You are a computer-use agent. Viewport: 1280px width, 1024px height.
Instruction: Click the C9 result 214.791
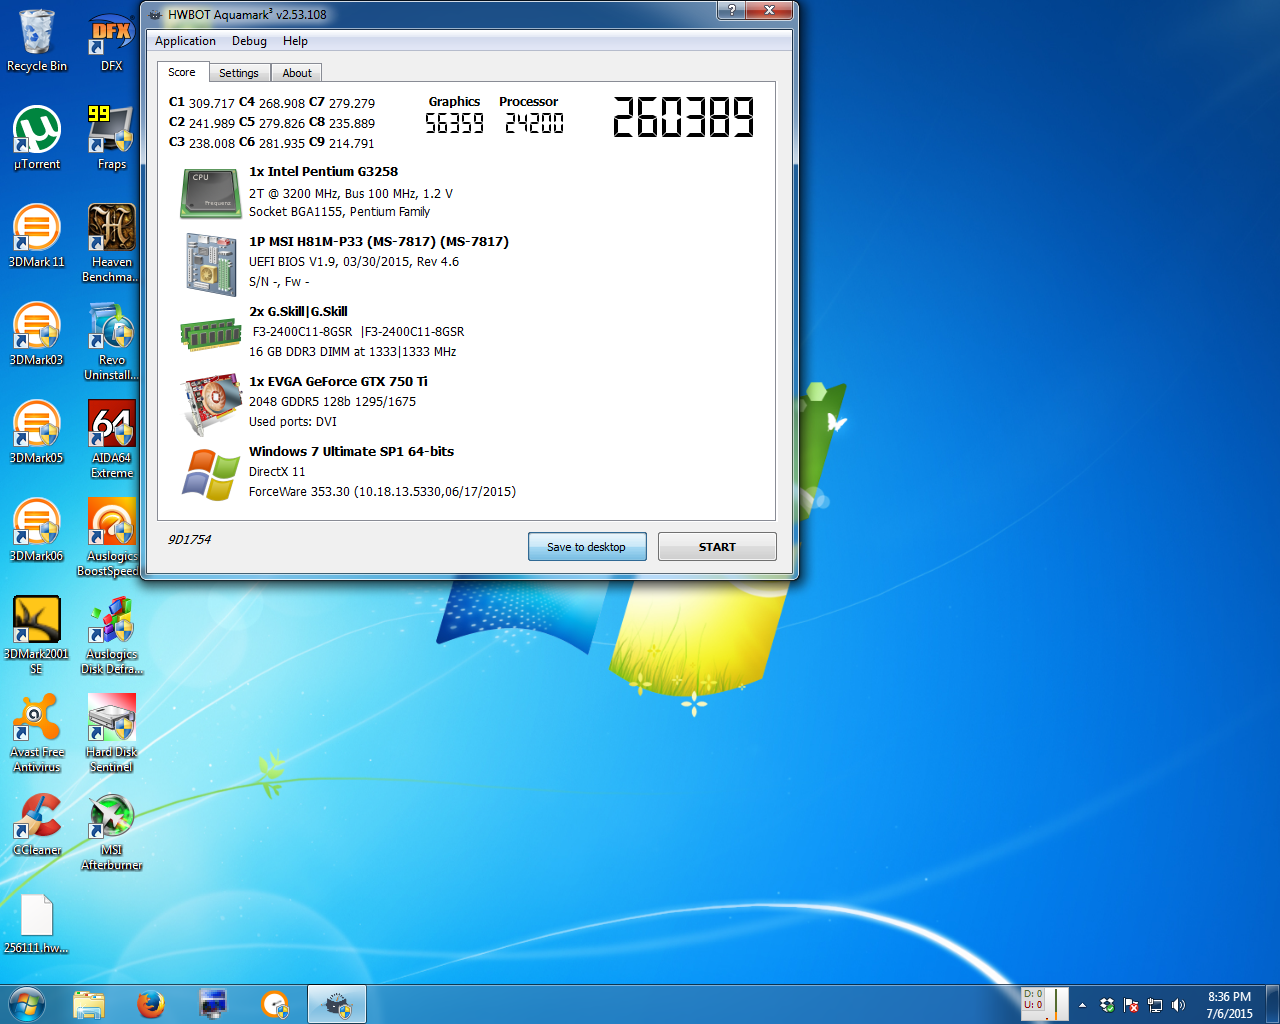[351, 143]
